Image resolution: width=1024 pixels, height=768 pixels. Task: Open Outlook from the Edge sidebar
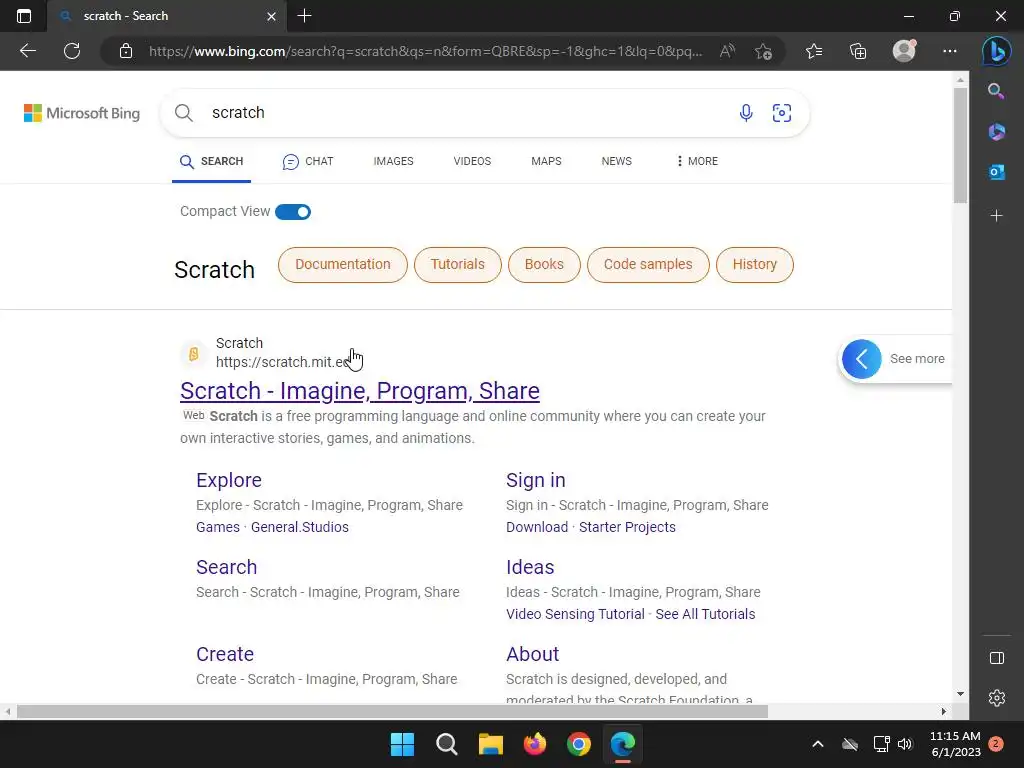click(997, 172)
